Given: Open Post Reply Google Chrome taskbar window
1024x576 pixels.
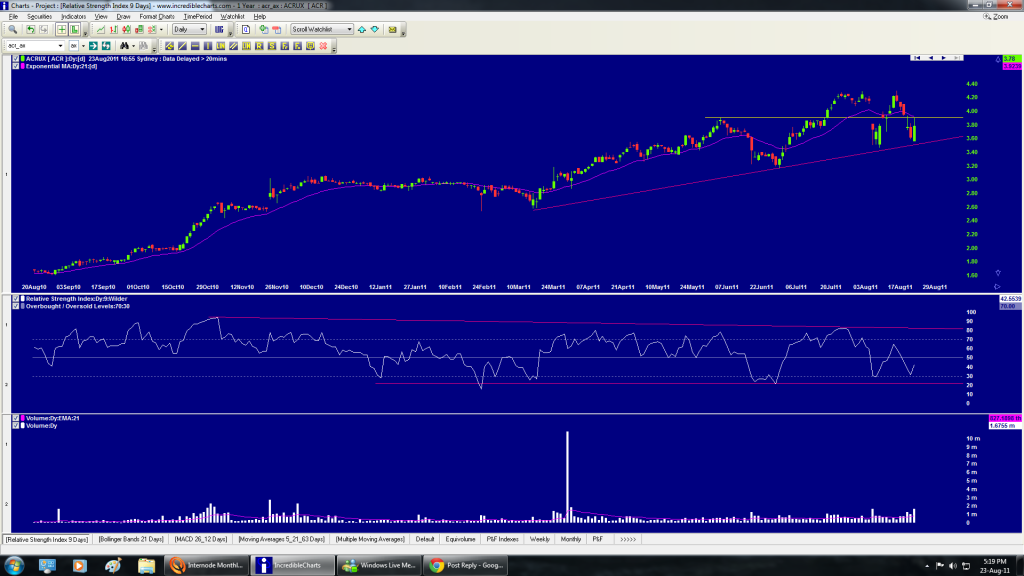Looking at the screenshot, I should 466,566.
